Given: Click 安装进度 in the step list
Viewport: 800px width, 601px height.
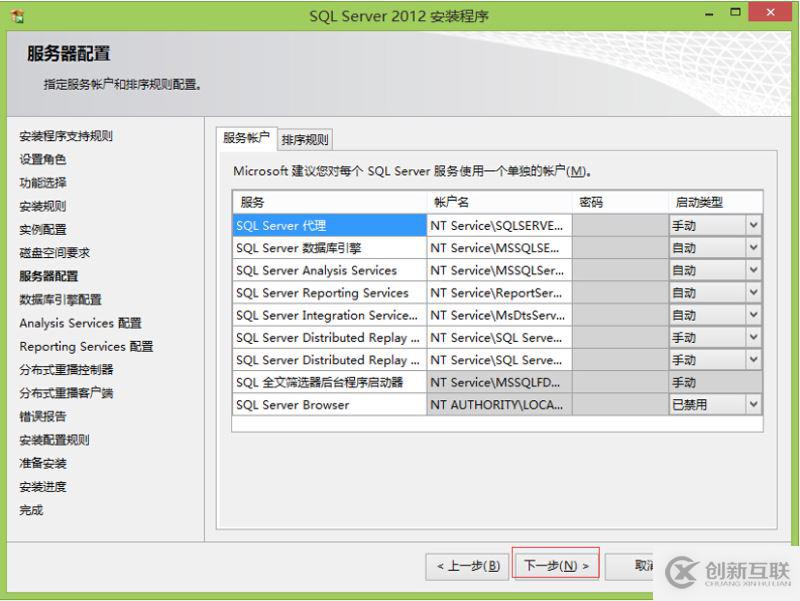Looking at the screenshot, I should (43, 487).
